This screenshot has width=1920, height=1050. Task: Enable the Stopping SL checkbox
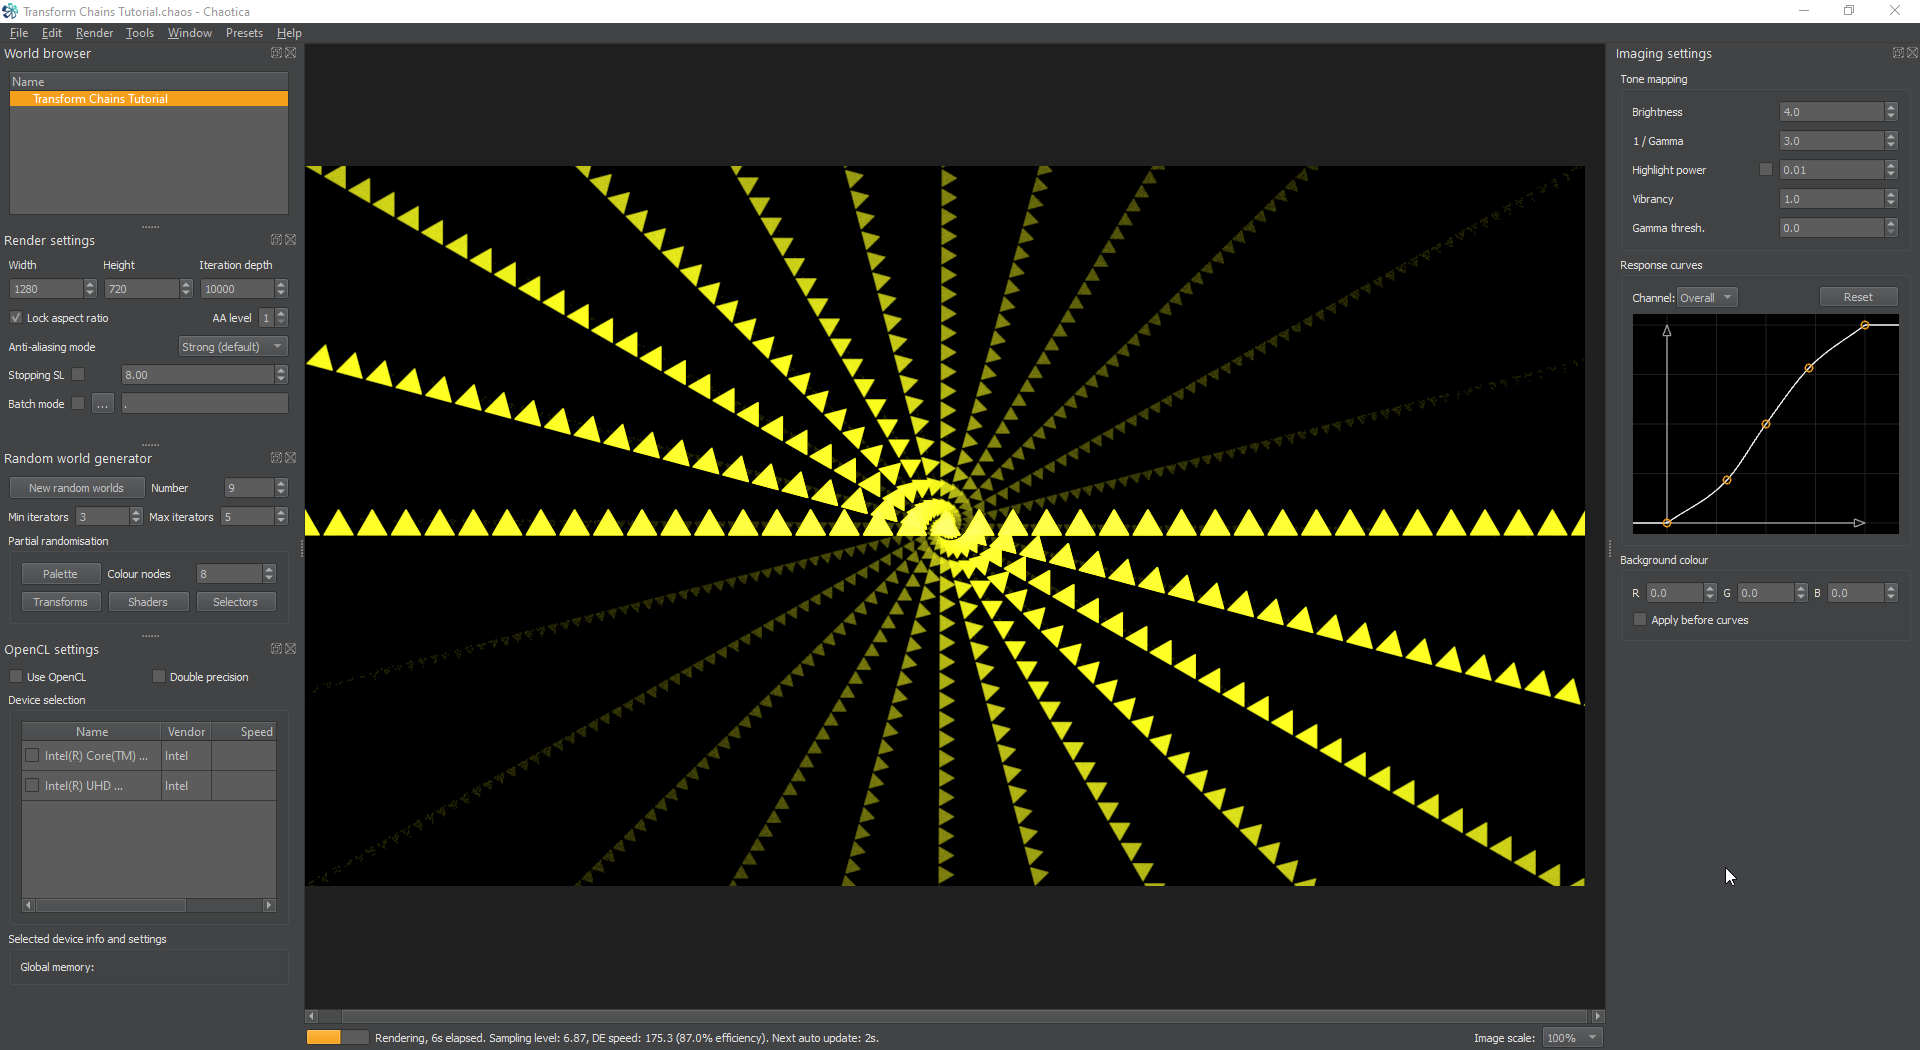pos(78,375)
